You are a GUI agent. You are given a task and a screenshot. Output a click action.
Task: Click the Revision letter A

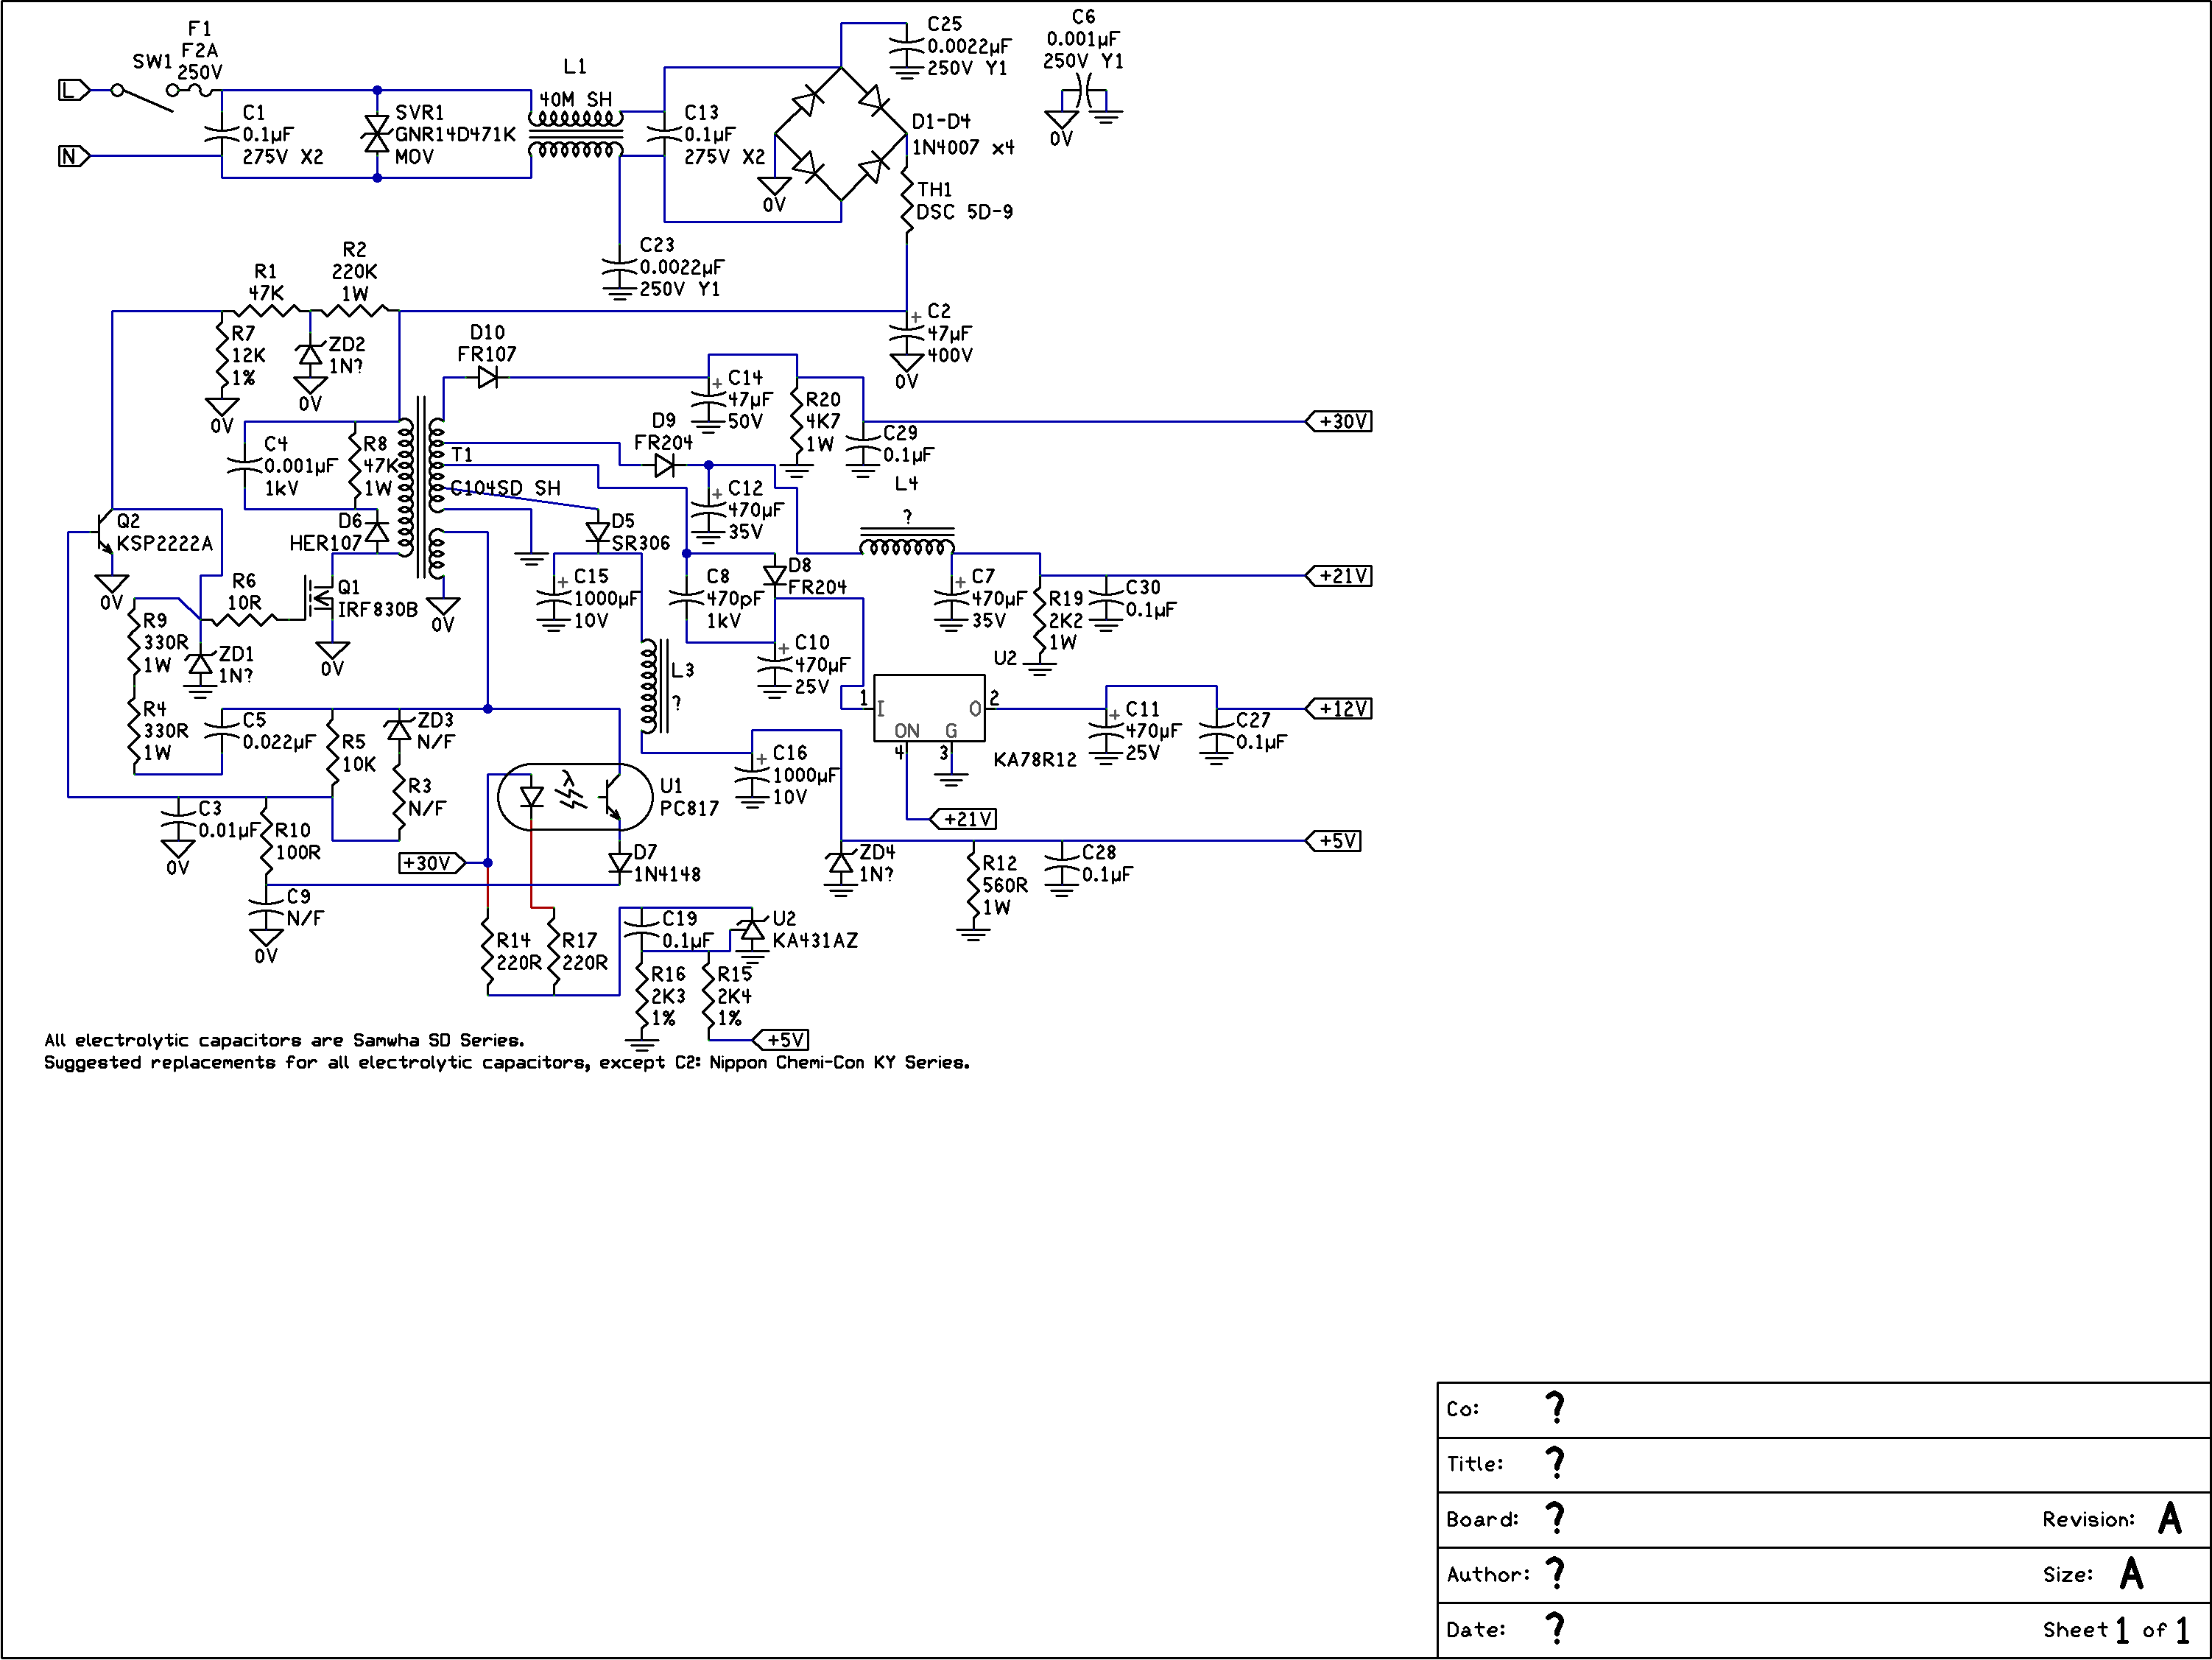(x=2170, y=1518)
